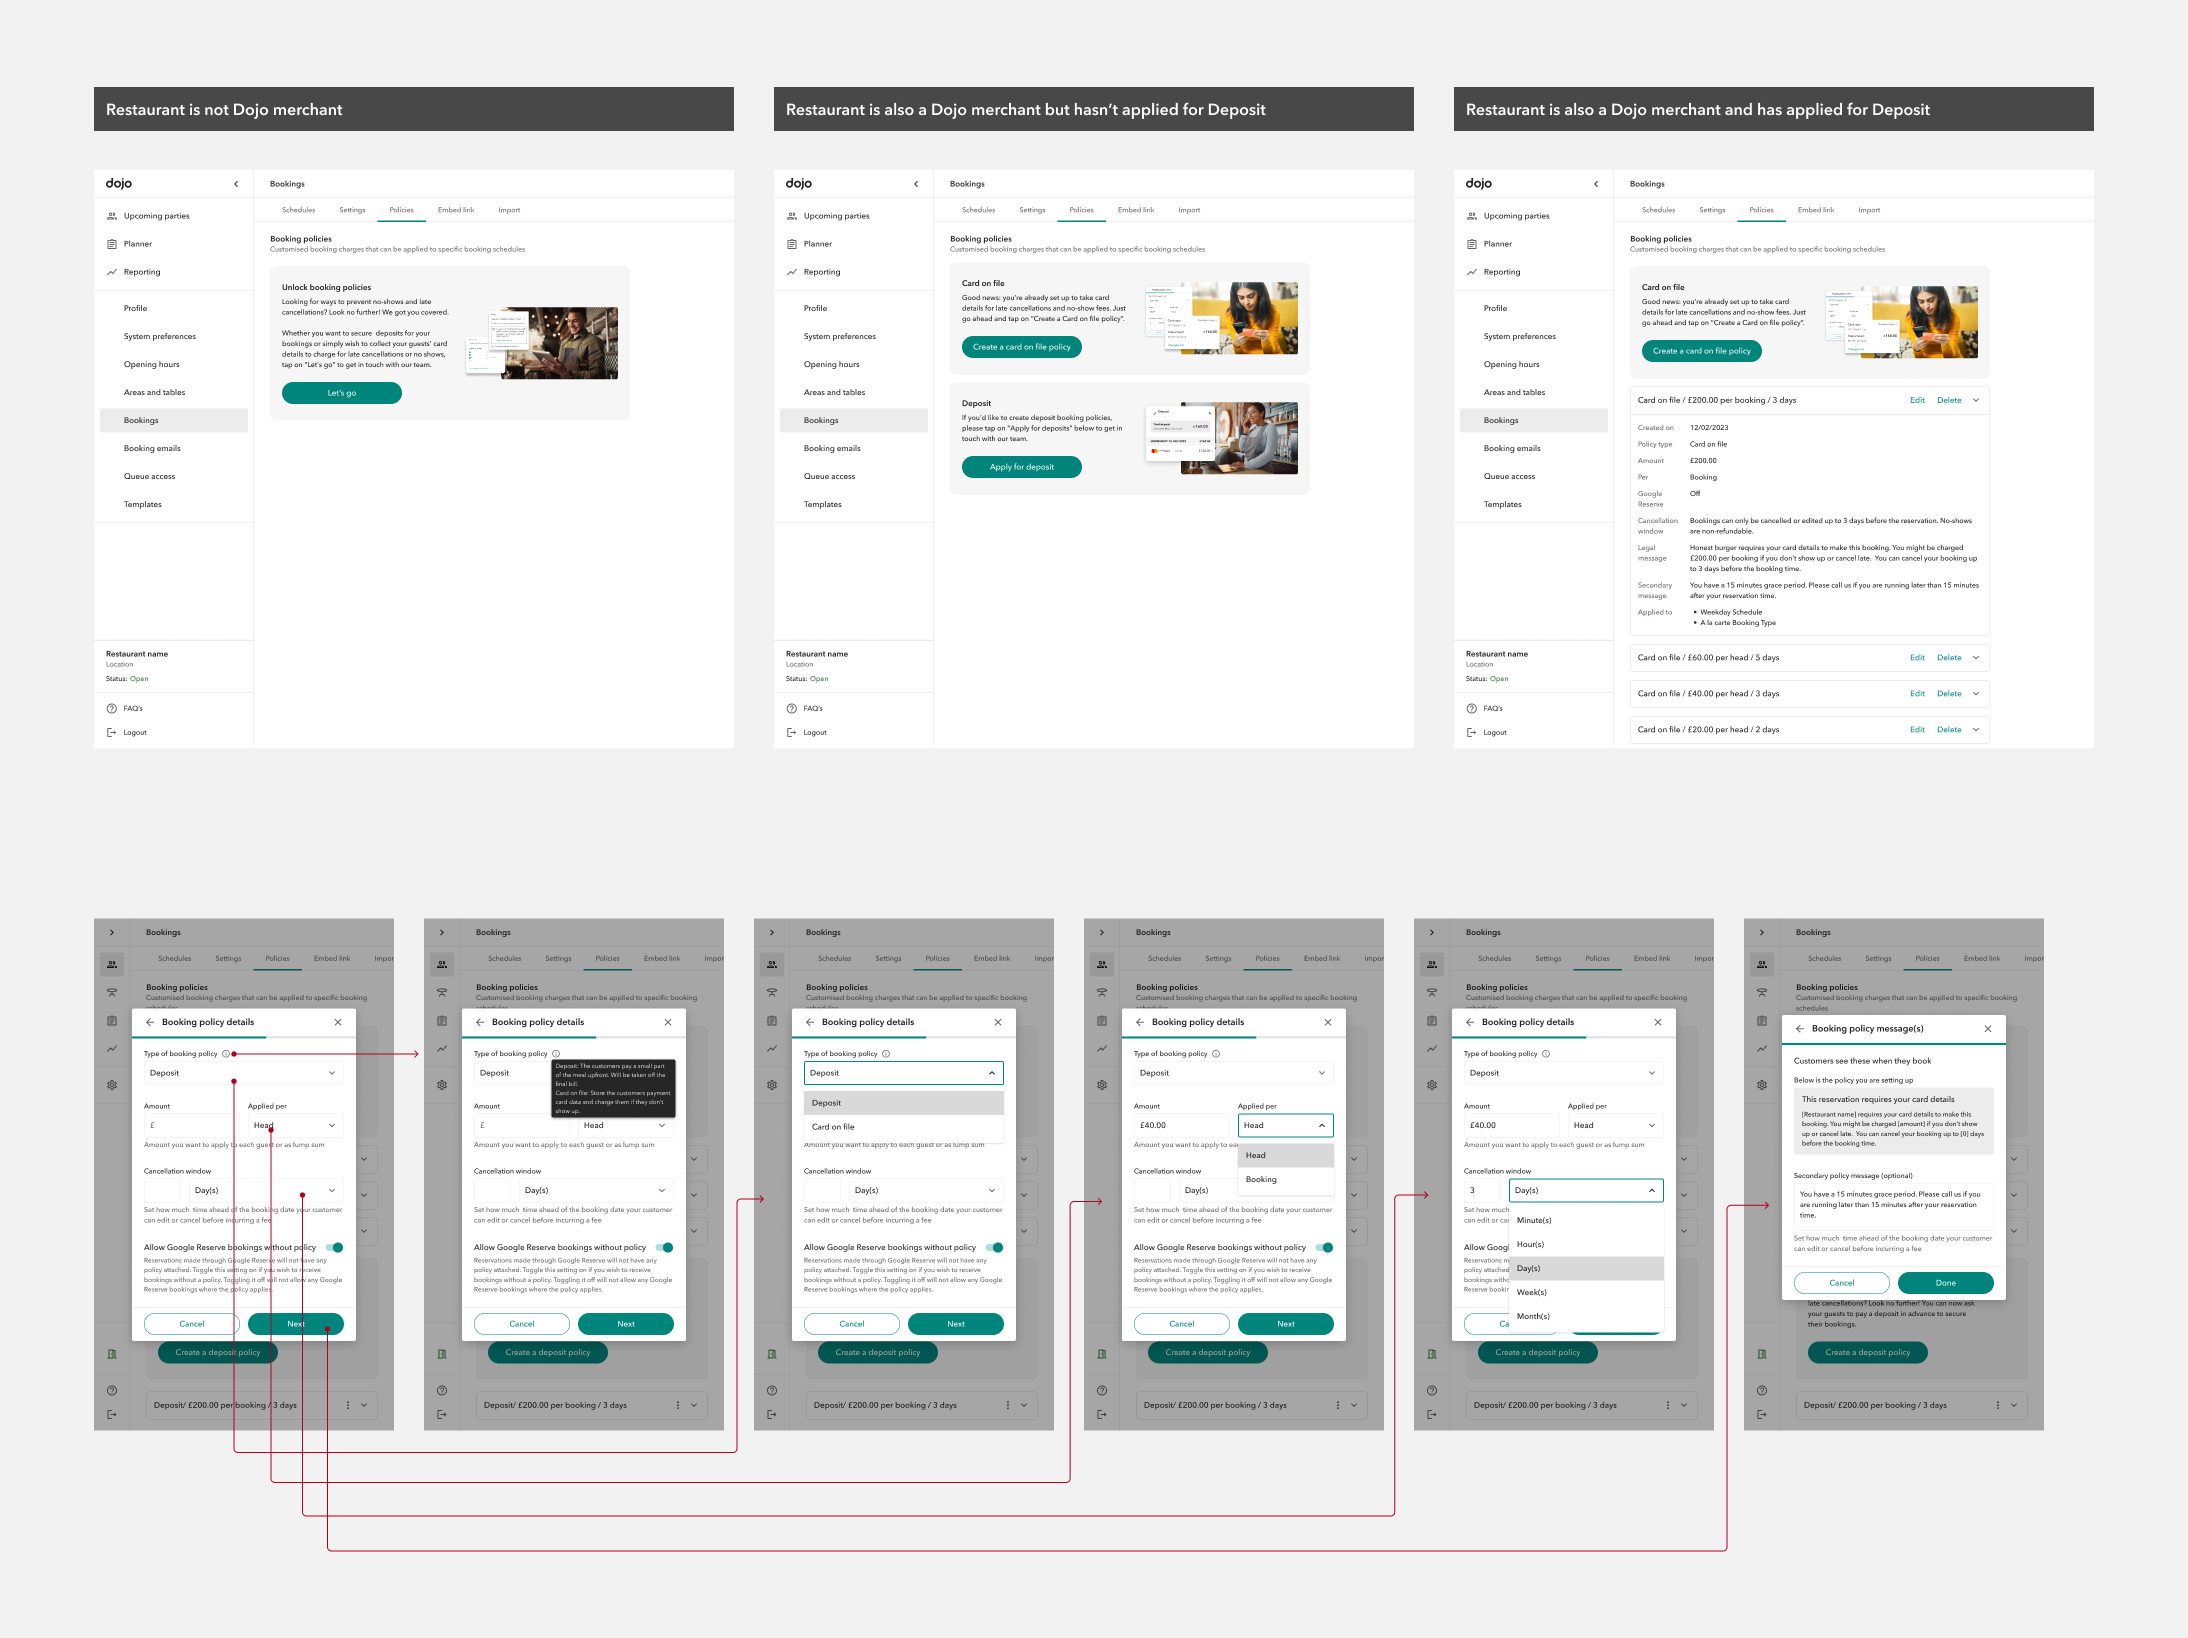Toggle Google Reserve switch in dialog with Head/Booking list open
Viewport: 2188px width, 1638px height.
pos(1325,1247)
